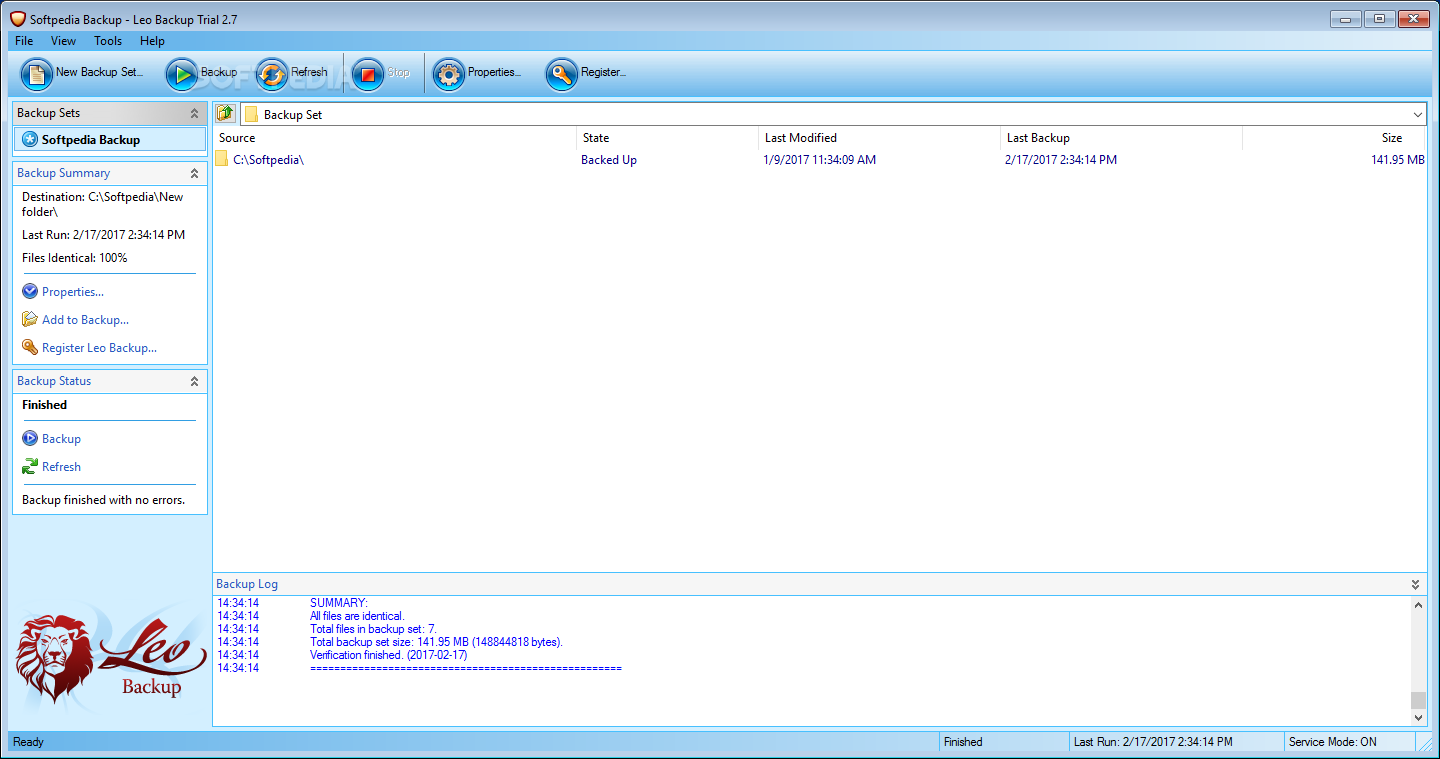This screenshot has width=1440, height=759.
Task: Sort by the State column header
Action: (667, 138)
